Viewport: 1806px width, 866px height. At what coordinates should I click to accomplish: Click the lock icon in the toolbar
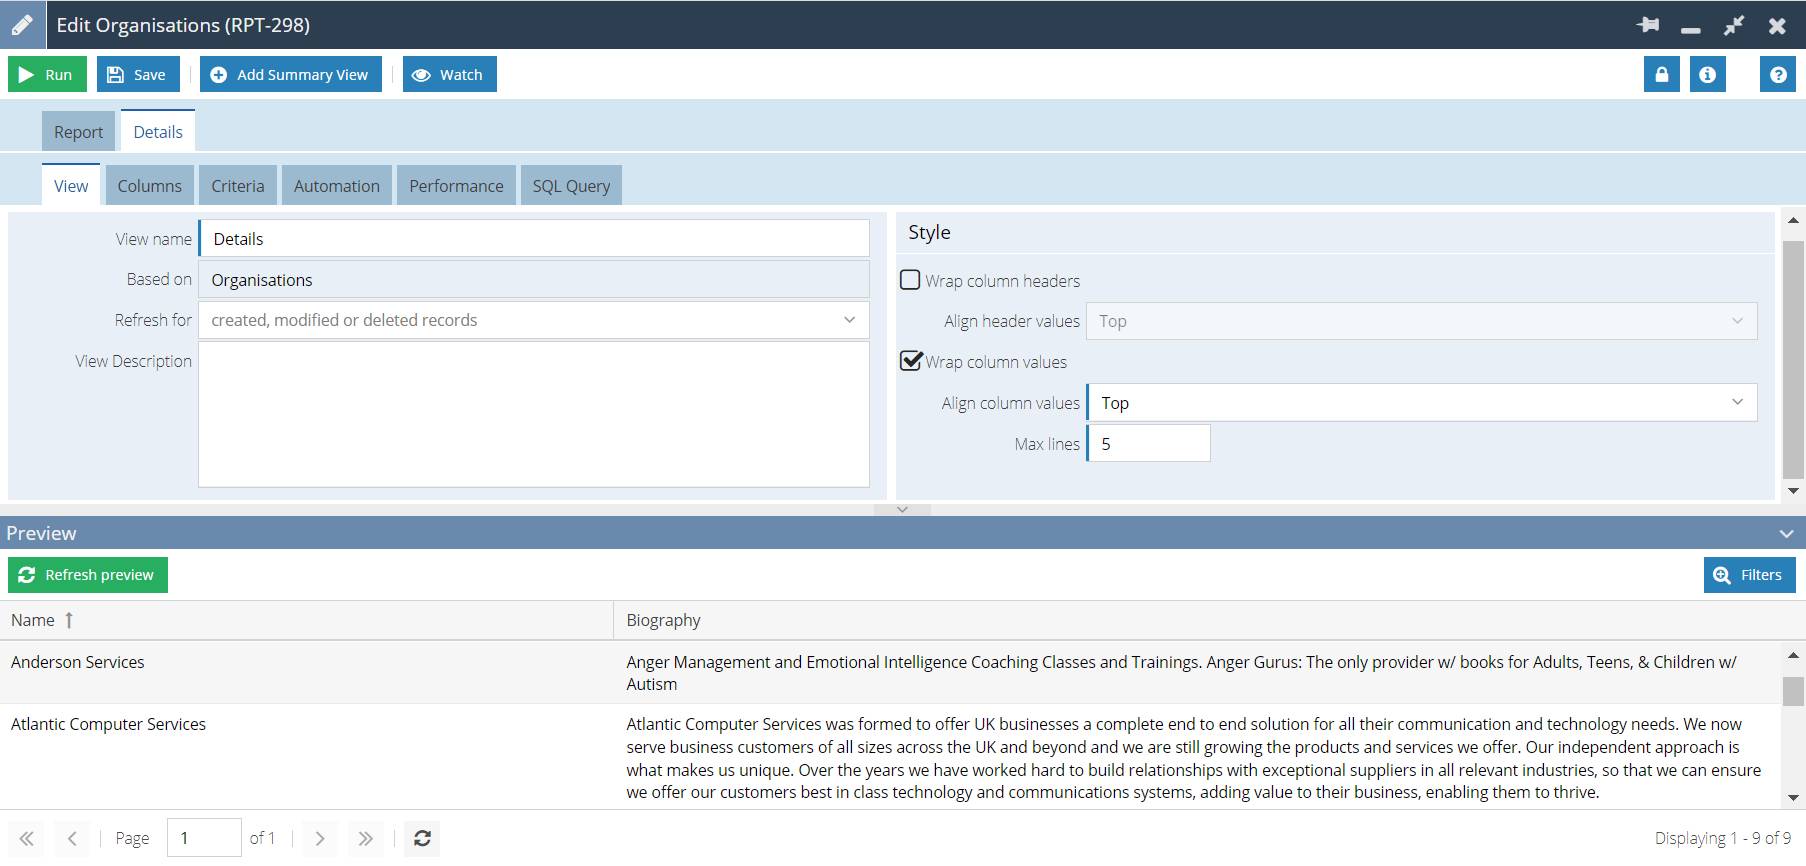(x=1661, y=75)
